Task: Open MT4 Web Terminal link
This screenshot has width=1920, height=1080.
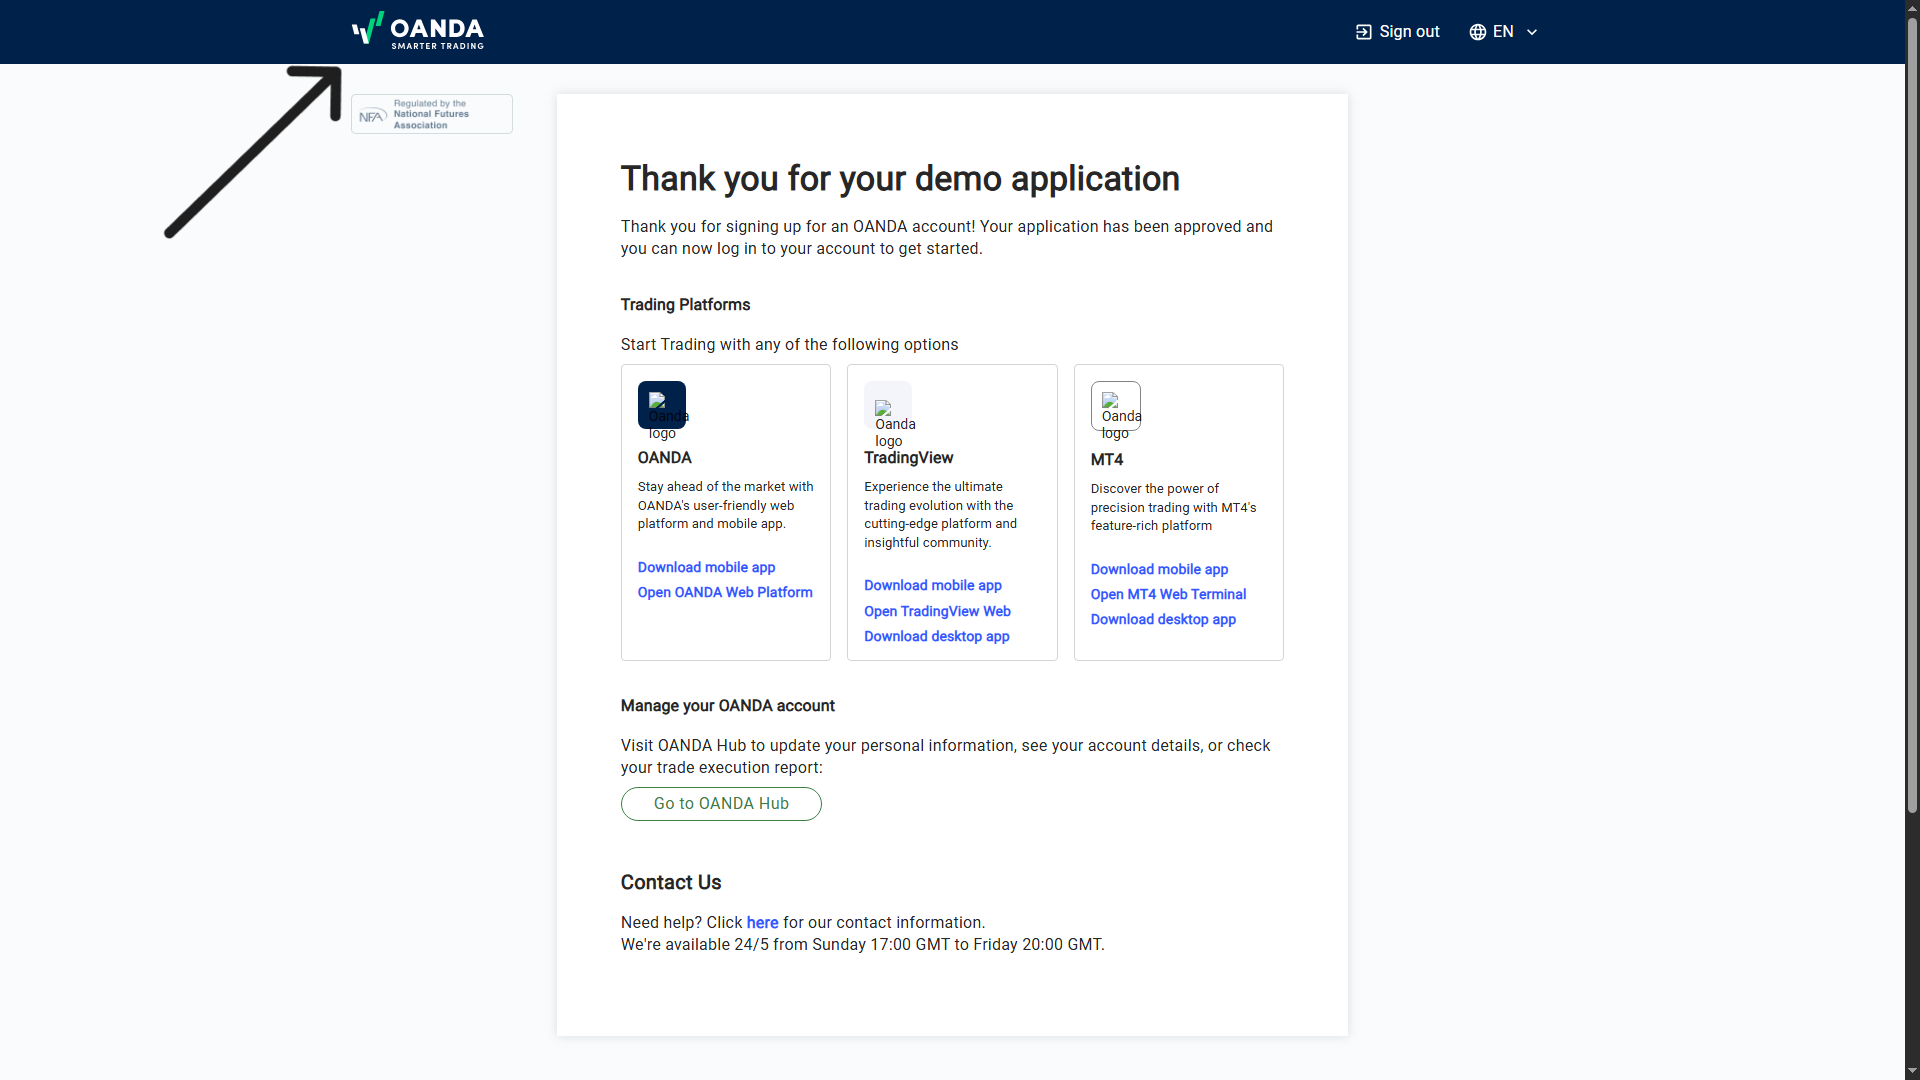Action: click(x=1168, y=594)
